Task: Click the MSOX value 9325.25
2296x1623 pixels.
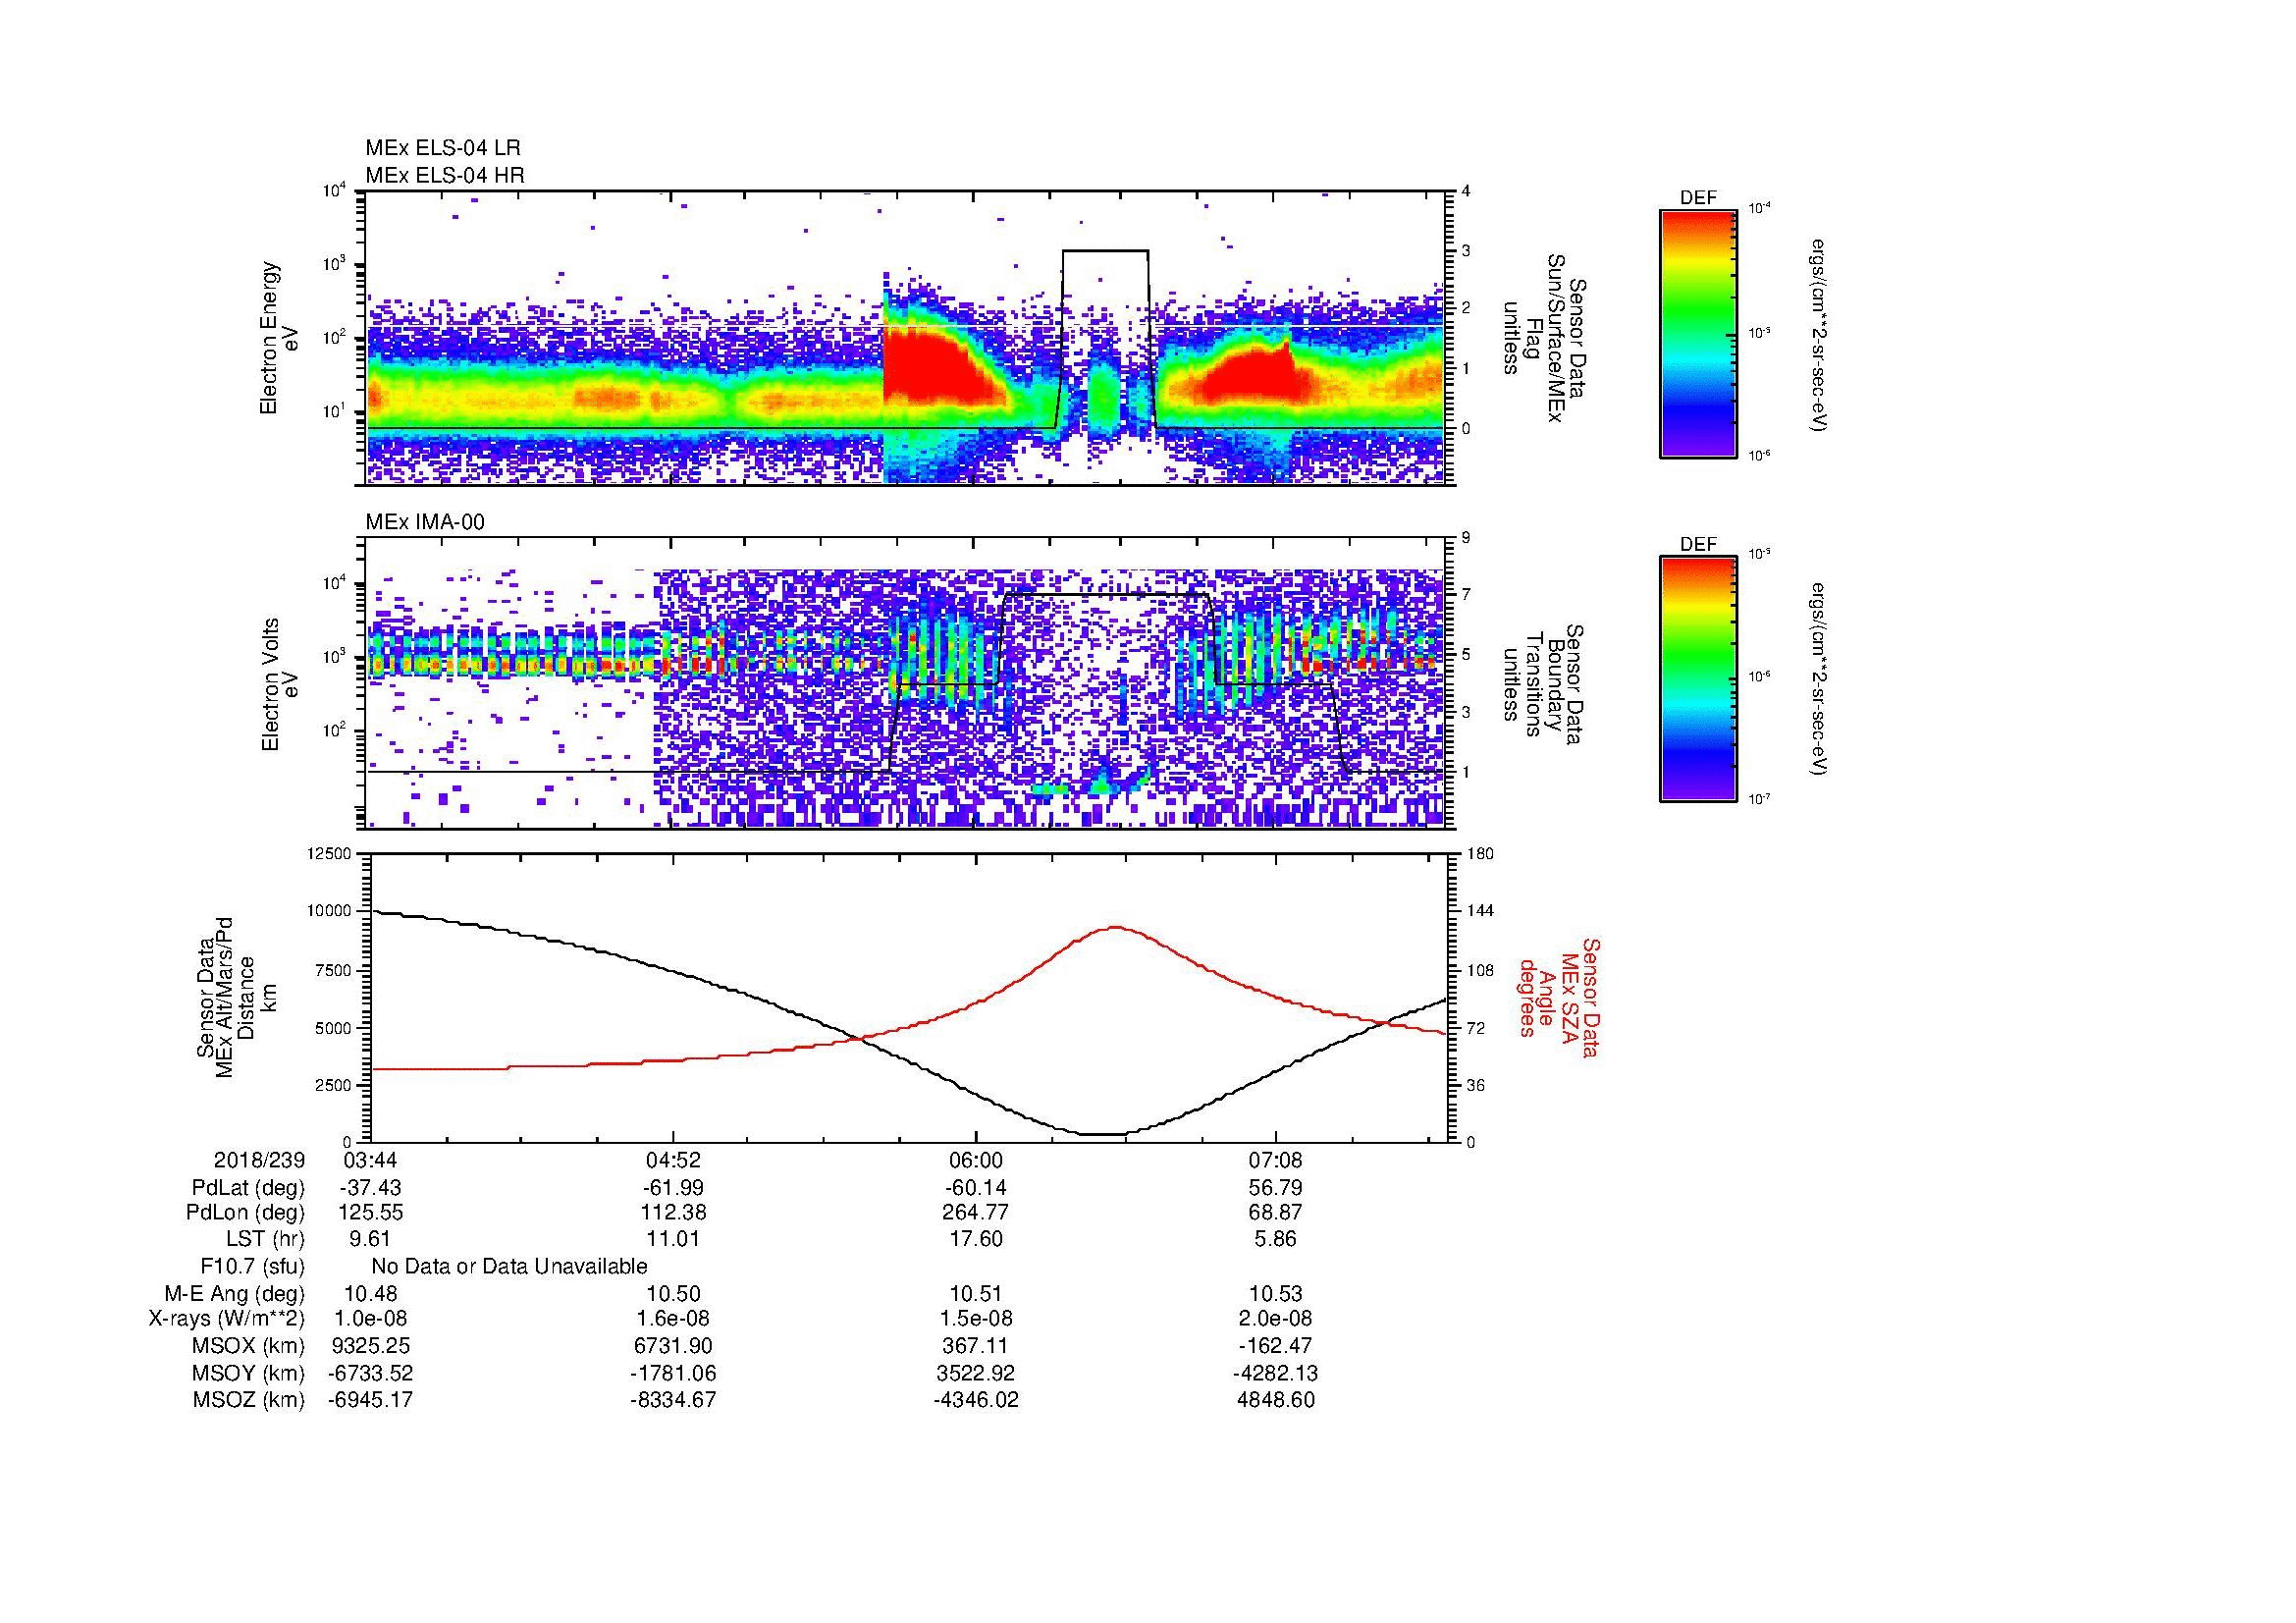Action: 371,1346
